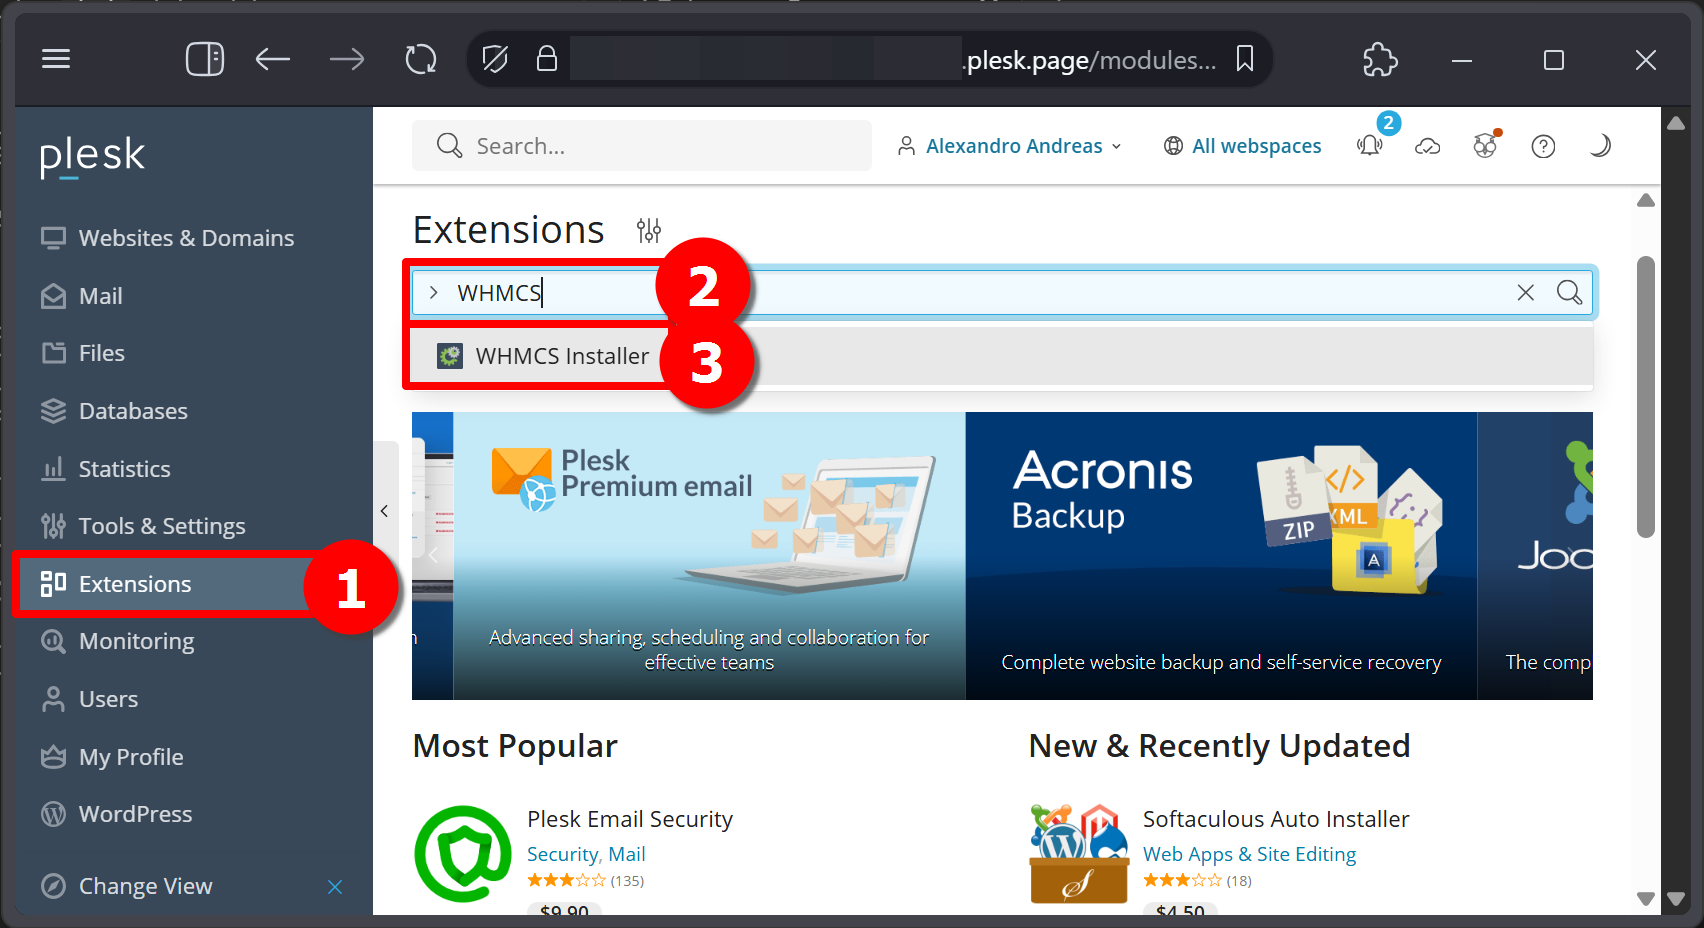Click the Plesk Email Security shield icon
Viewport: 1704px width, 928px height.
coord(463,854)
